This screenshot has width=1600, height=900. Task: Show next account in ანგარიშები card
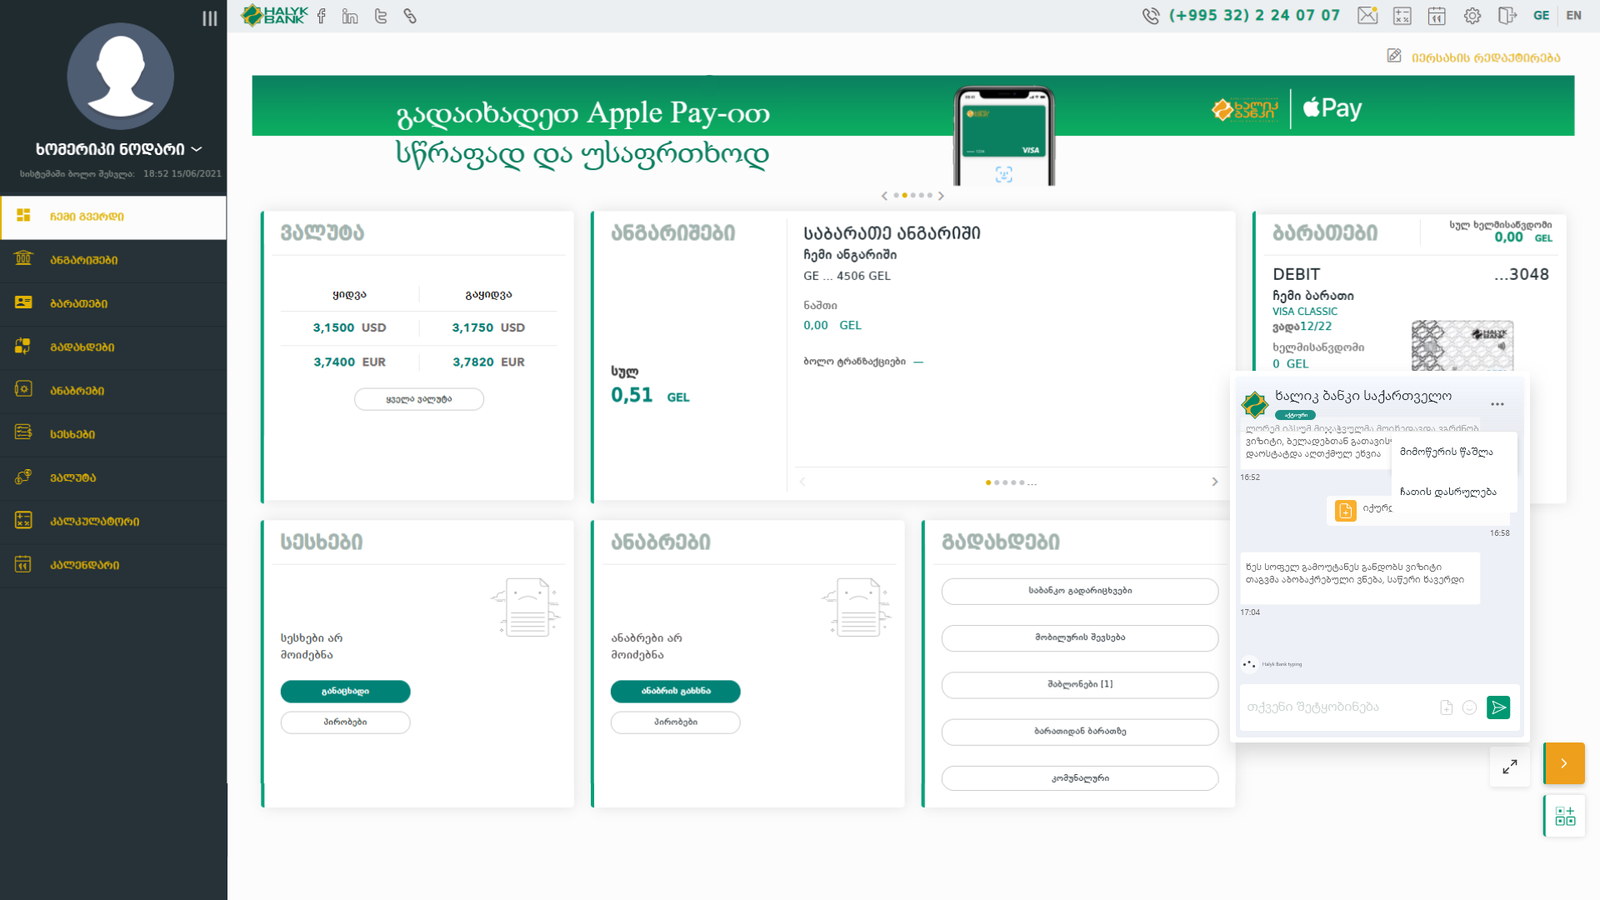tap(1215, 482)
